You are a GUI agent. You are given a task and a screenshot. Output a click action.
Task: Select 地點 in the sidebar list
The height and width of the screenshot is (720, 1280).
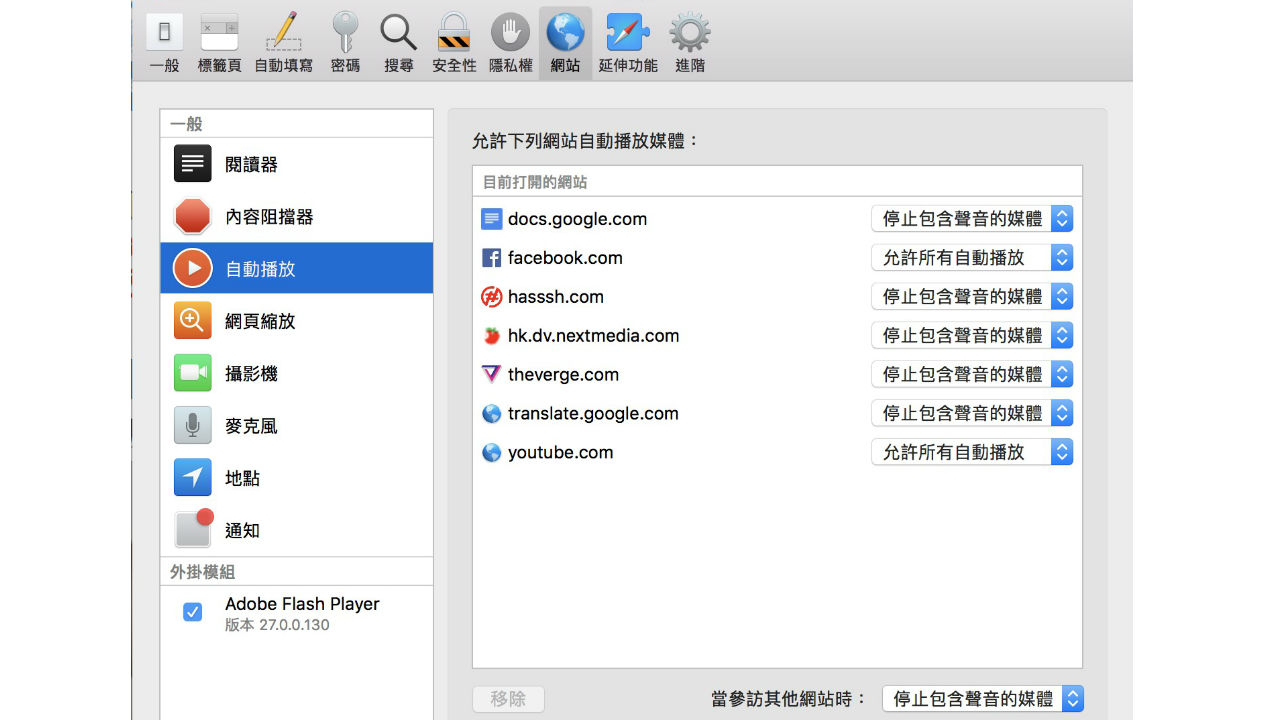(297, 477)
